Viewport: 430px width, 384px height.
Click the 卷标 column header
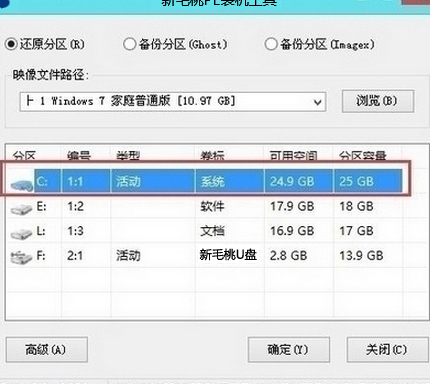212,156
